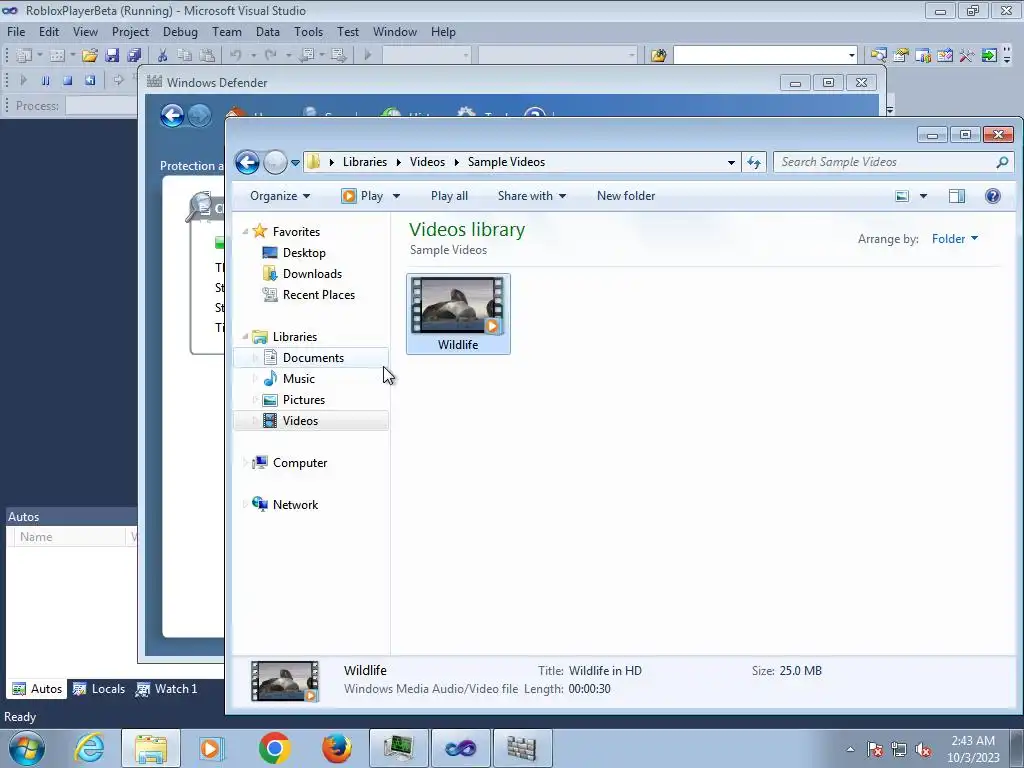This screenshot has height=768, width=1024.
Task: Click the Title value Wildlife in HD
Action: tap(605, 671)
